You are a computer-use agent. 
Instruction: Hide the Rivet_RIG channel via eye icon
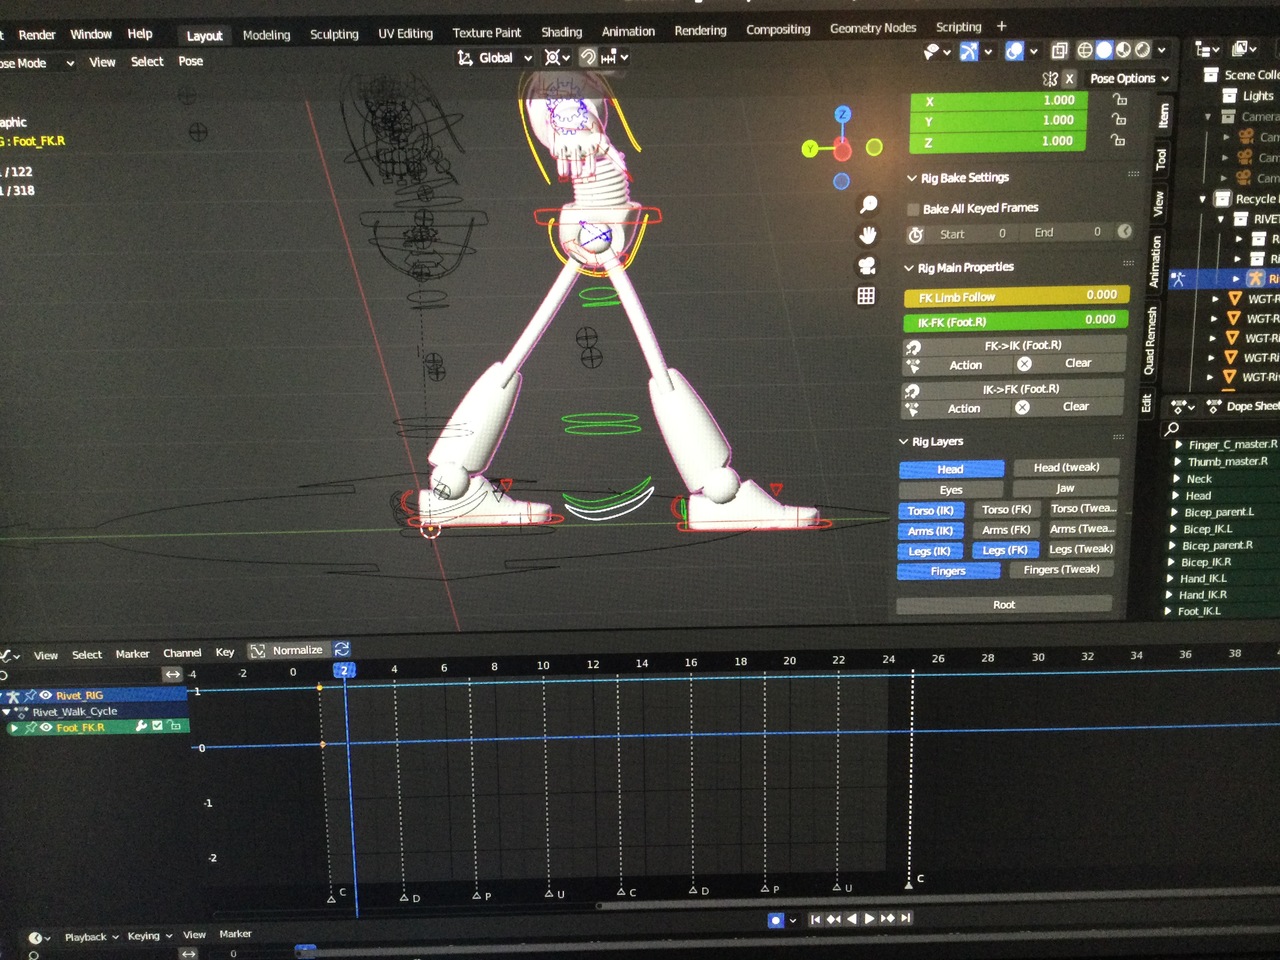(x=45, y=695)
